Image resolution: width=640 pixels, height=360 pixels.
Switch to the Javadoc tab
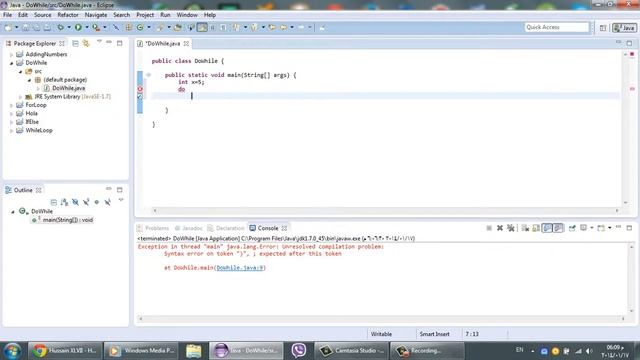(188, 228)
